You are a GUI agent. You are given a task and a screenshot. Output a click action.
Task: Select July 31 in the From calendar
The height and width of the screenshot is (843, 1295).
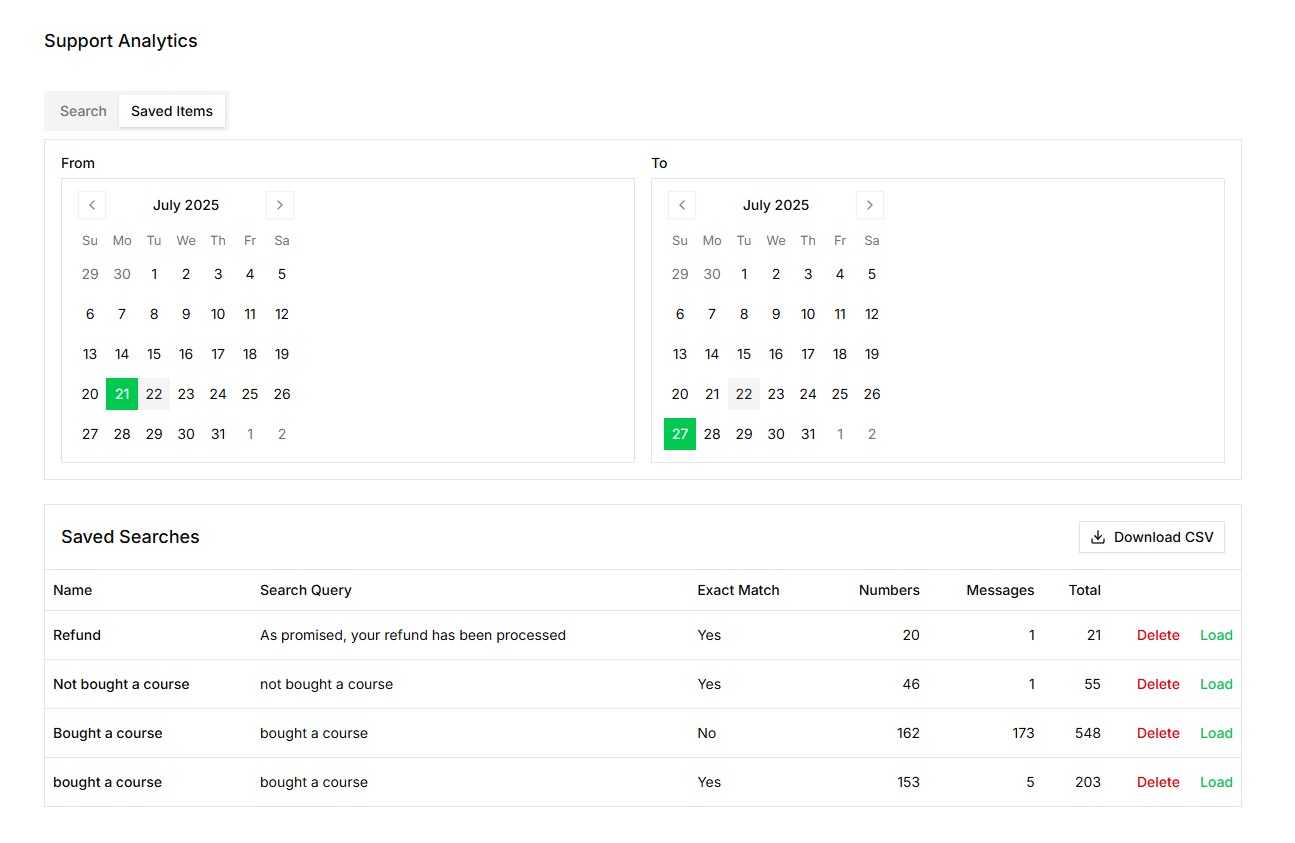click(x=218, y=434)
